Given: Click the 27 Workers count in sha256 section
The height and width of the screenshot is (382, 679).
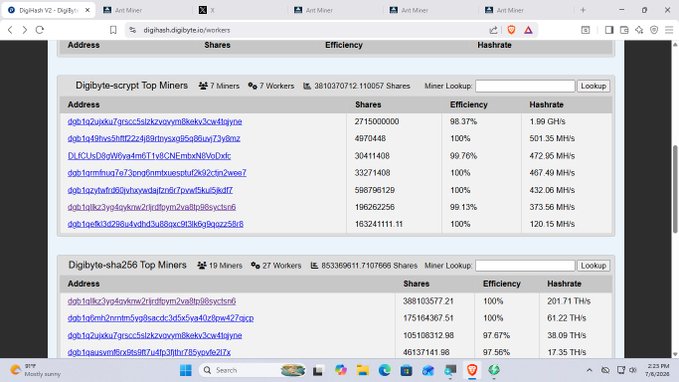Looking at the screenshot, I should pyautogui.click(x=276, y=265).
